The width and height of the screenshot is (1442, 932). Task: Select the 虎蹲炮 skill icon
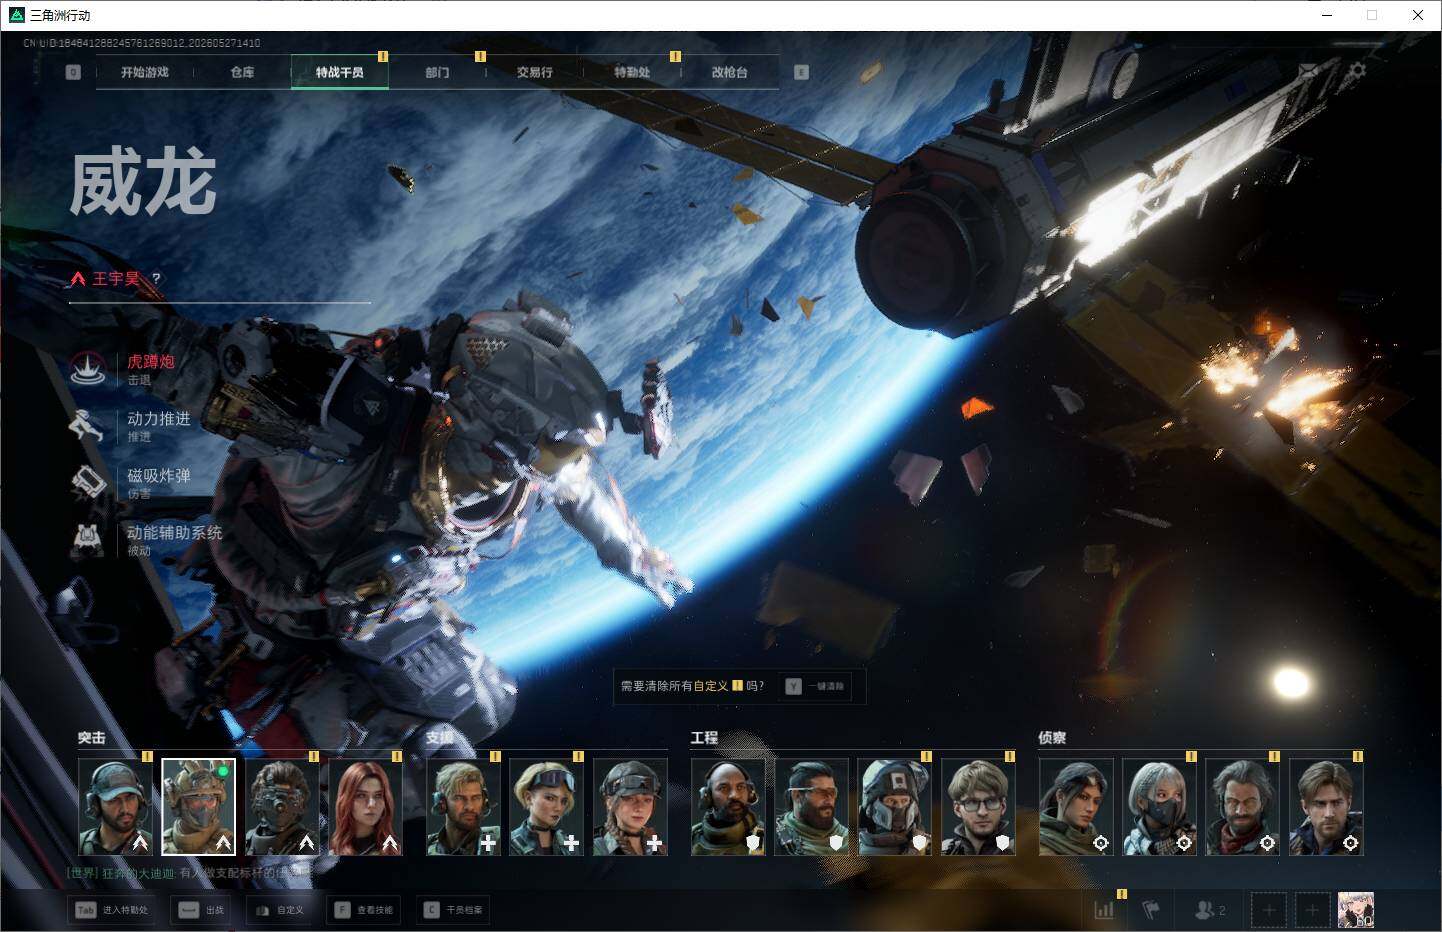point(88,369)
